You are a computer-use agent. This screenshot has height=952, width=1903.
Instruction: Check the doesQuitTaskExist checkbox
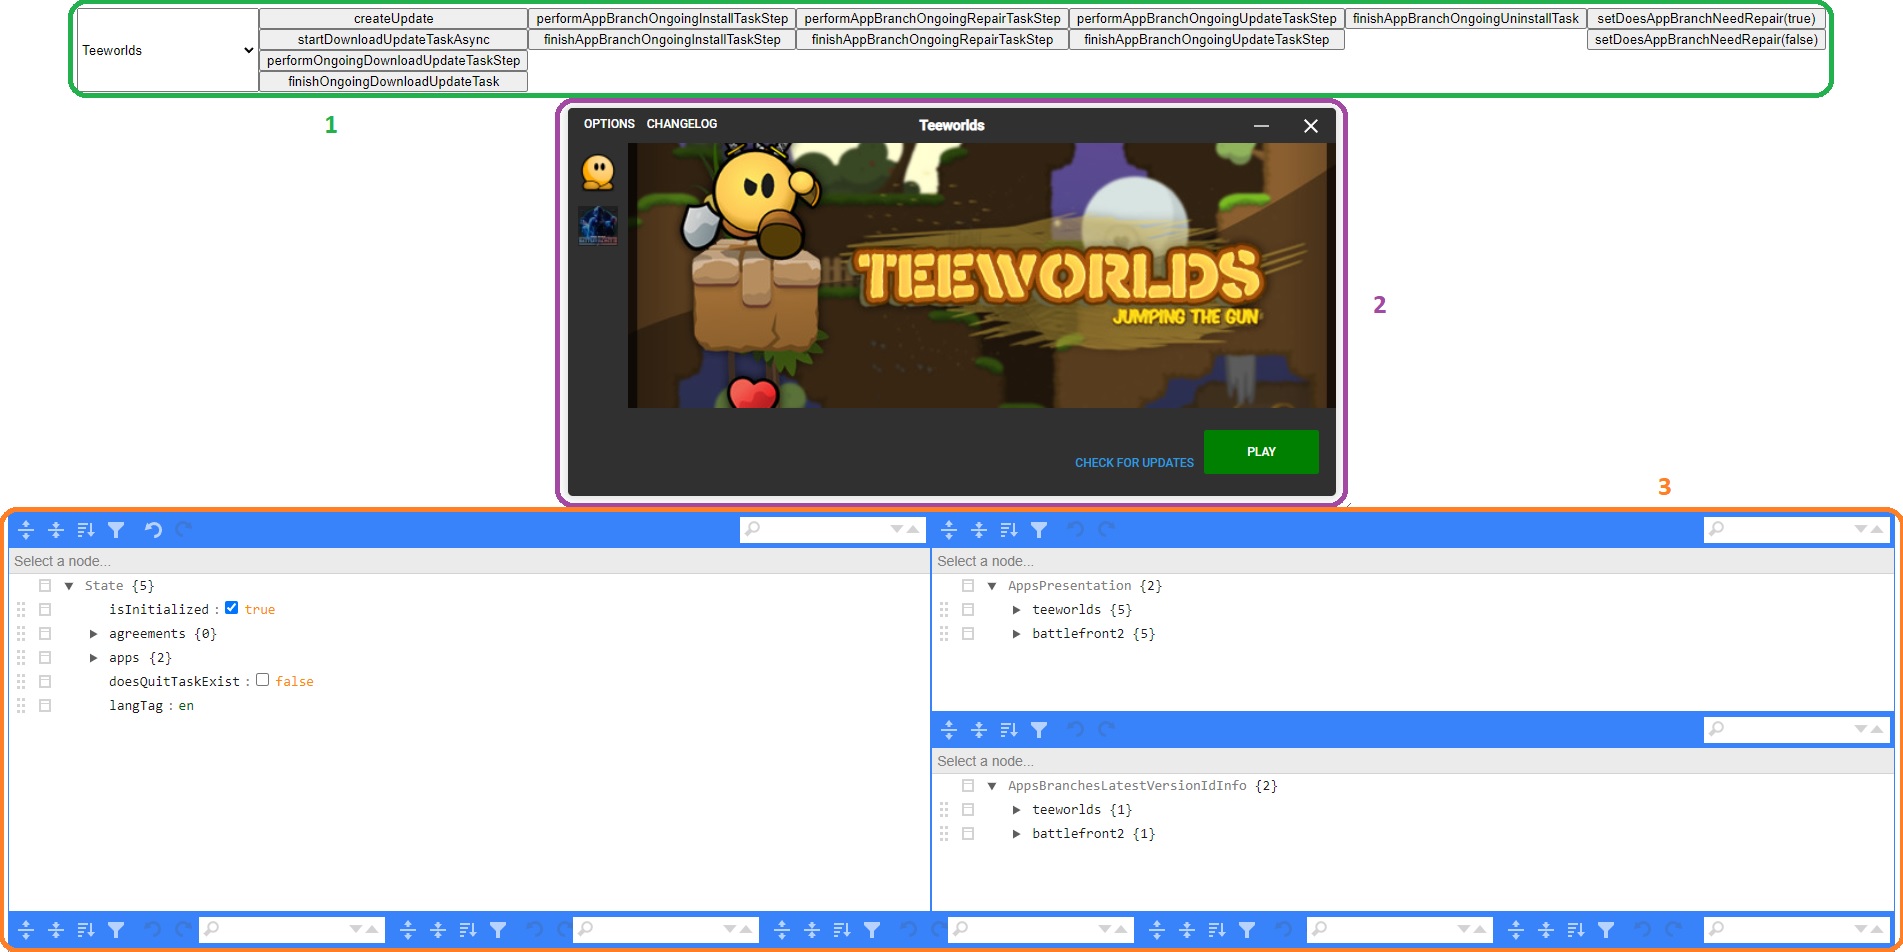pyautogui.click(x=262, y=680)
